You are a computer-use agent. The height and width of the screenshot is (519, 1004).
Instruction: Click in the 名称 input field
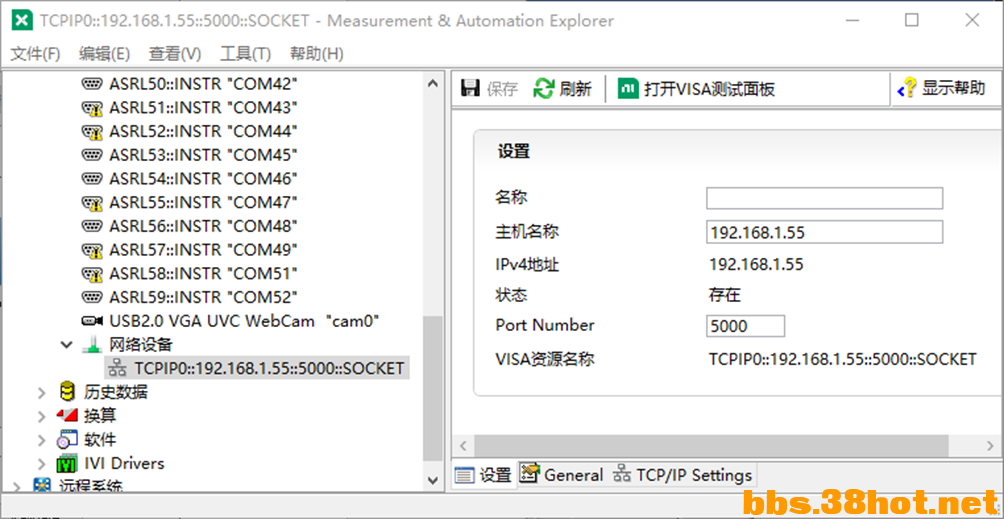825,198
